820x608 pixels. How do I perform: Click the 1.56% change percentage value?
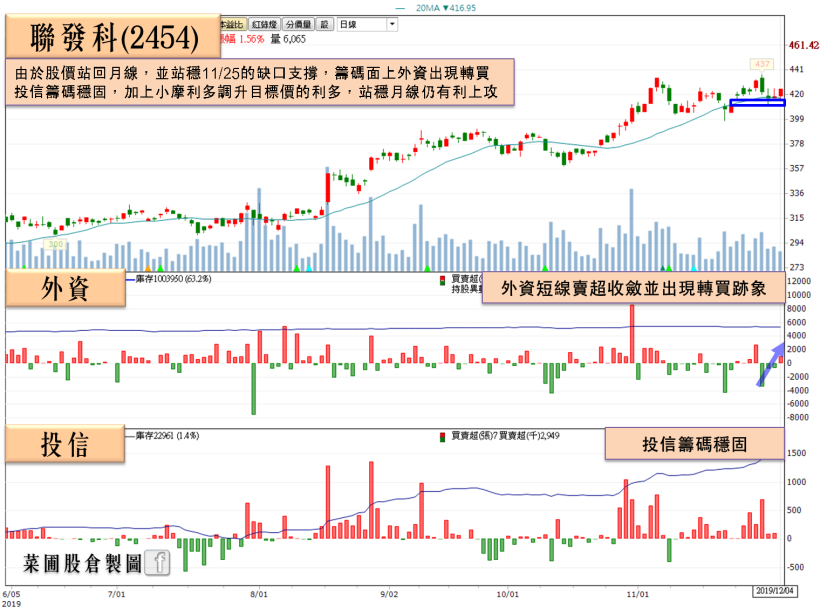[252, 39]
